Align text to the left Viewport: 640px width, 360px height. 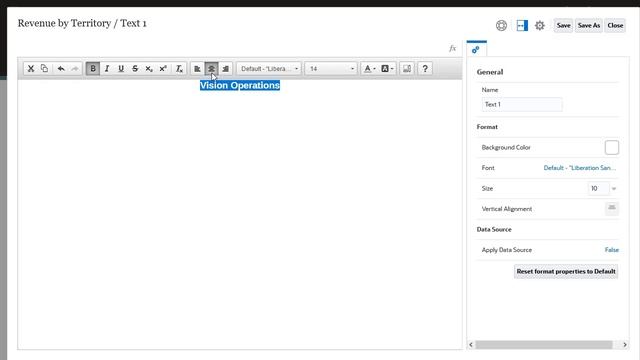coord(197,69)
